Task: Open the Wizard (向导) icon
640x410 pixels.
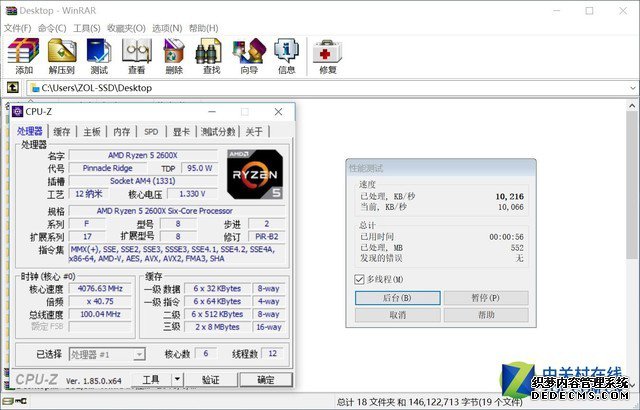Action: pyautogui.click(x=249, y=56)
